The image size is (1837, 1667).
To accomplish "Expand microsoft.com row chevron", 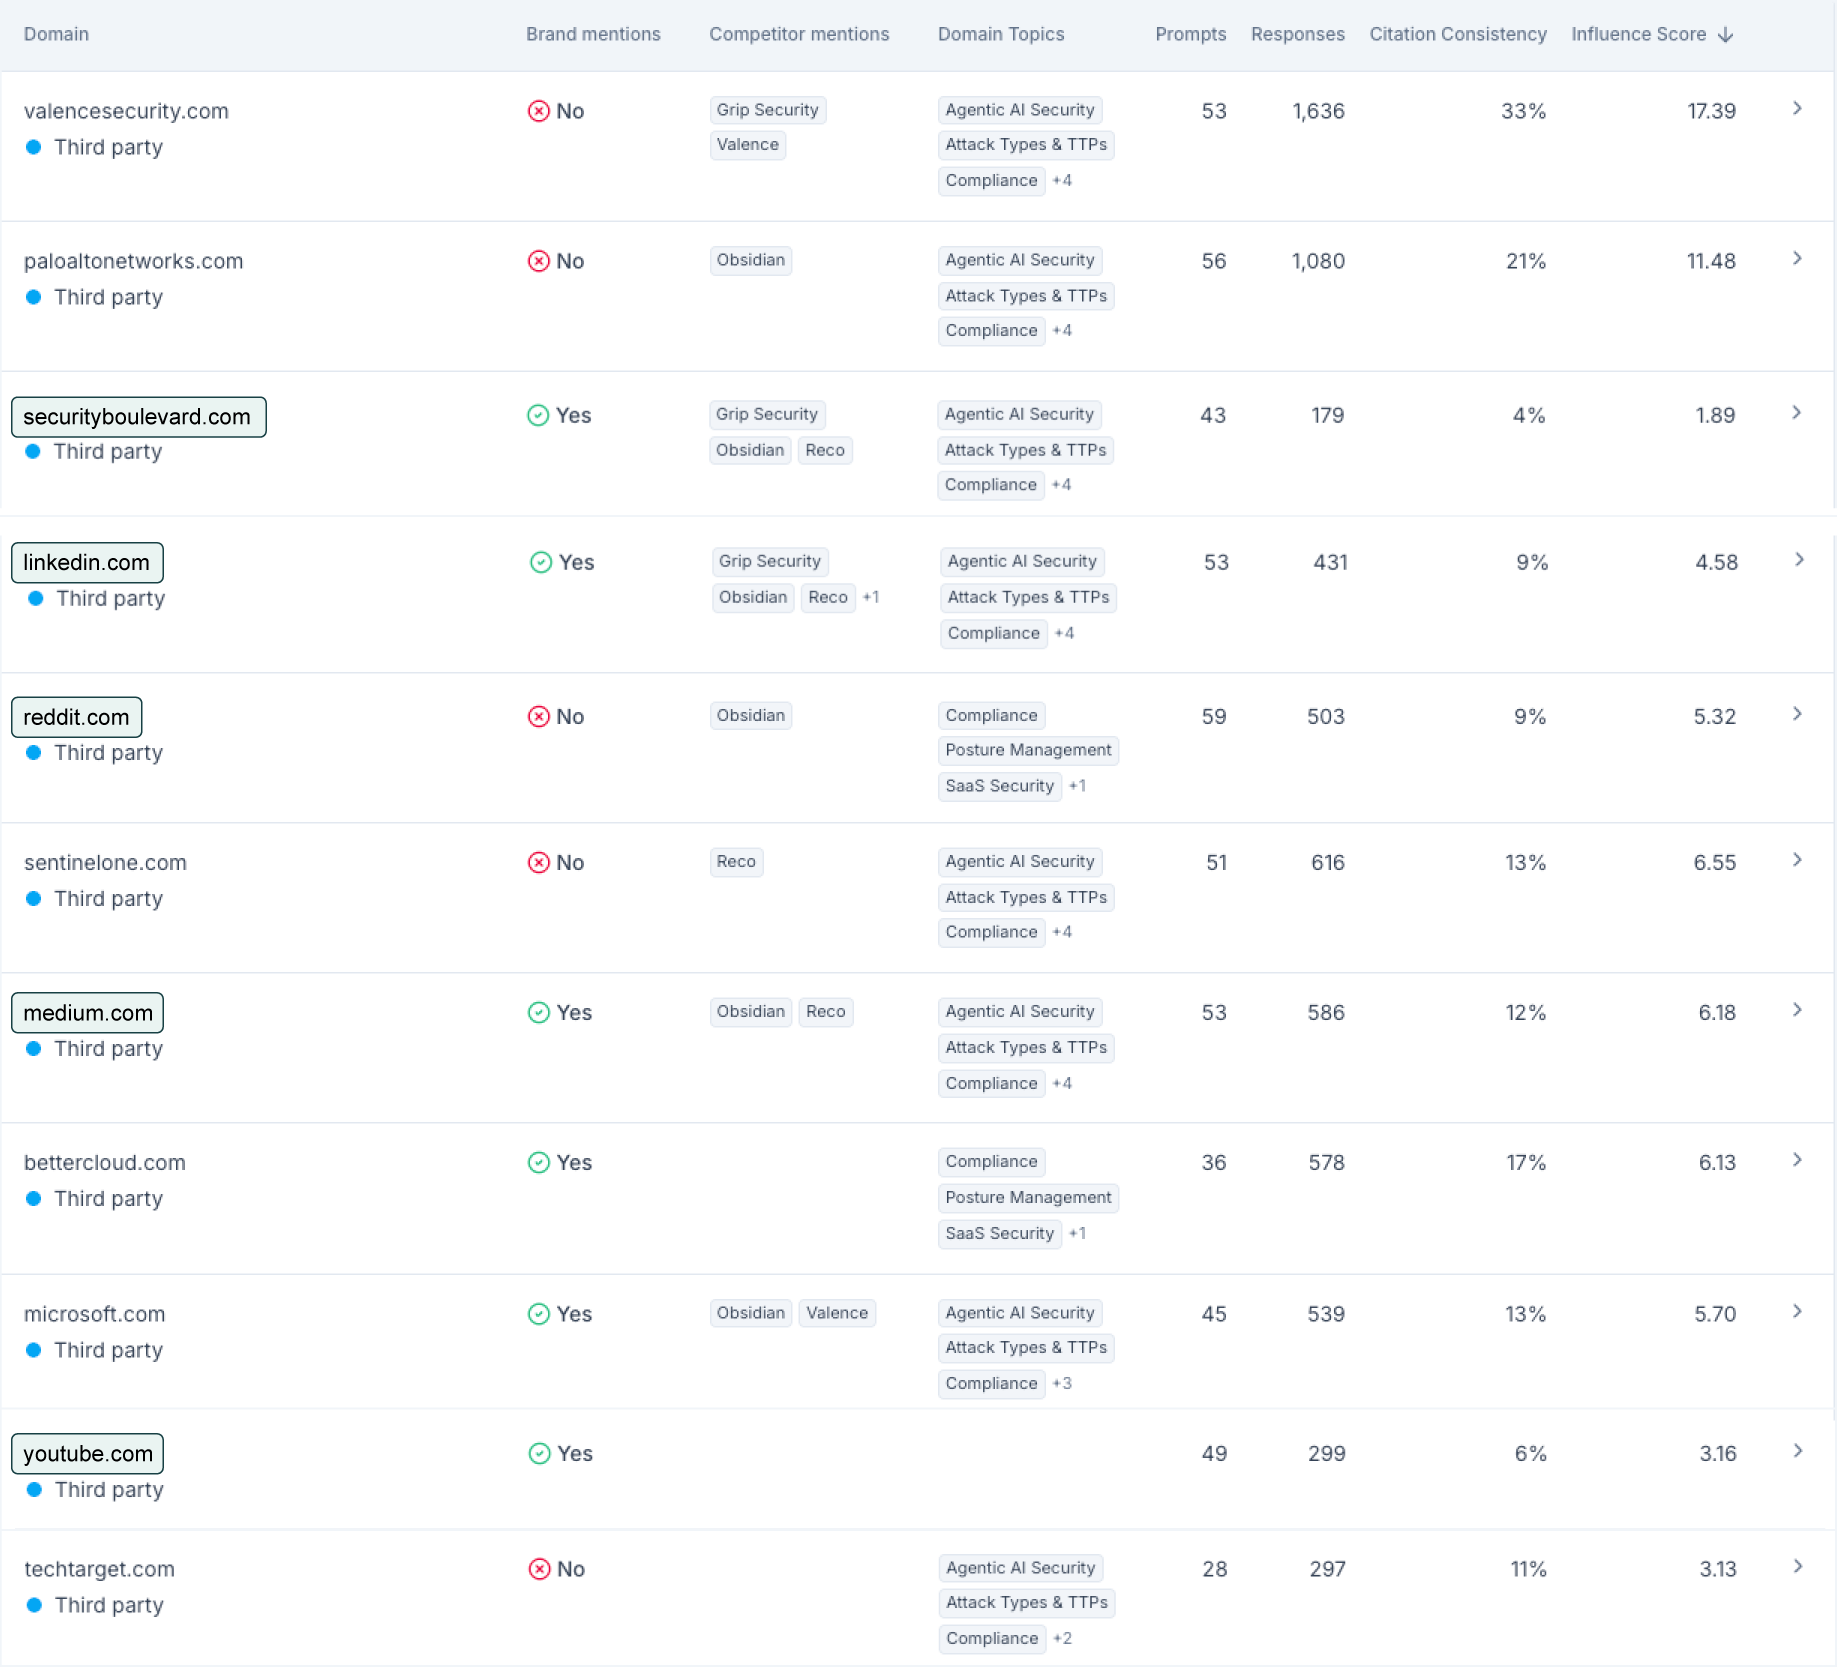I will coord(1797,1310).
